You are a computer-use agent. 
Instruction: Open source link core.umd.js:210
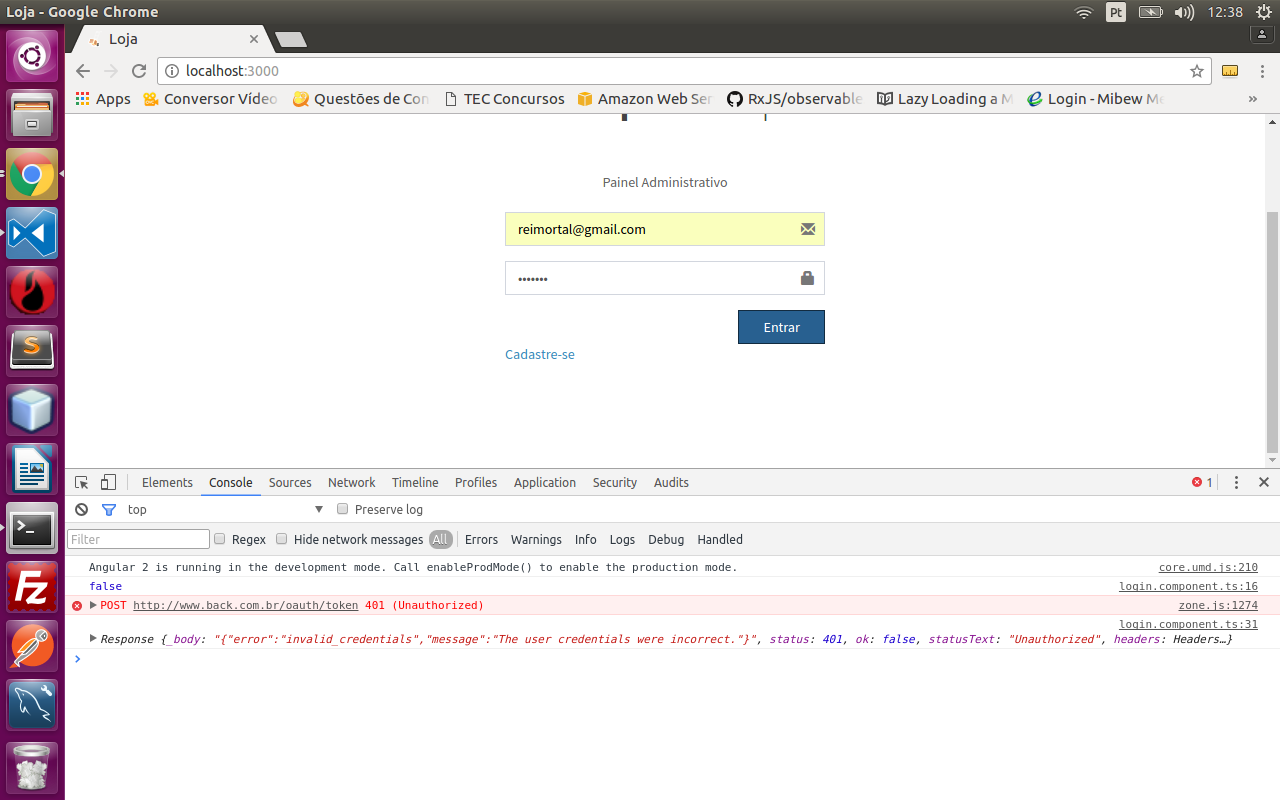coord(1208,567)
